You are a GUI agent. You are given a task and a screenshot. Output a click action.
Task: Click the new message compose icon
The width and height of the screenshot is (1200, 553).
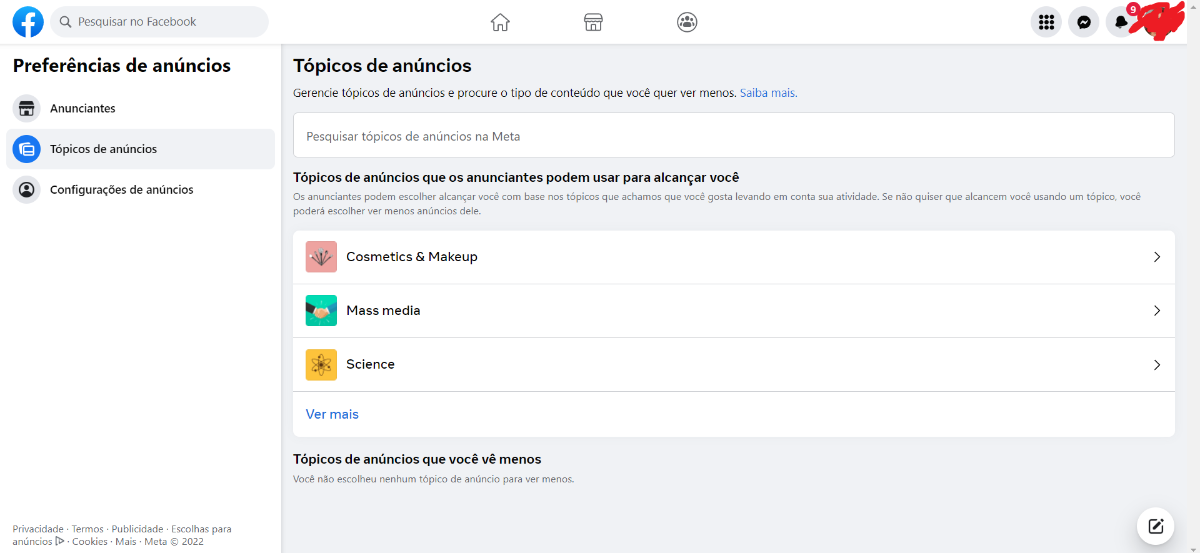pos(1155,526)
